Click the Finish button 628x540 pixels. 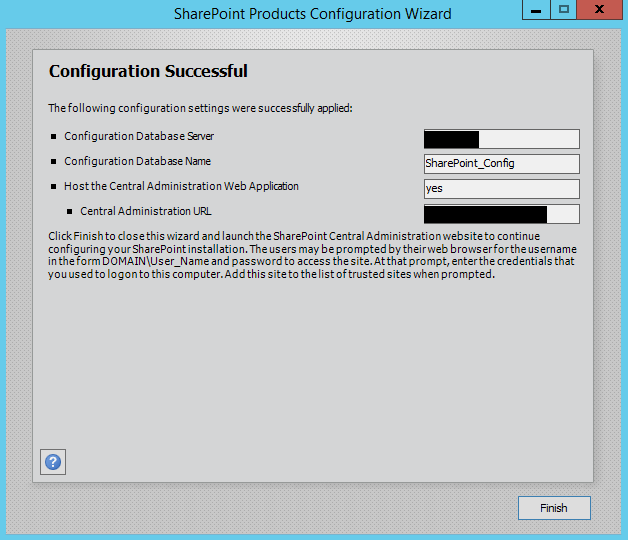point(554,508)
